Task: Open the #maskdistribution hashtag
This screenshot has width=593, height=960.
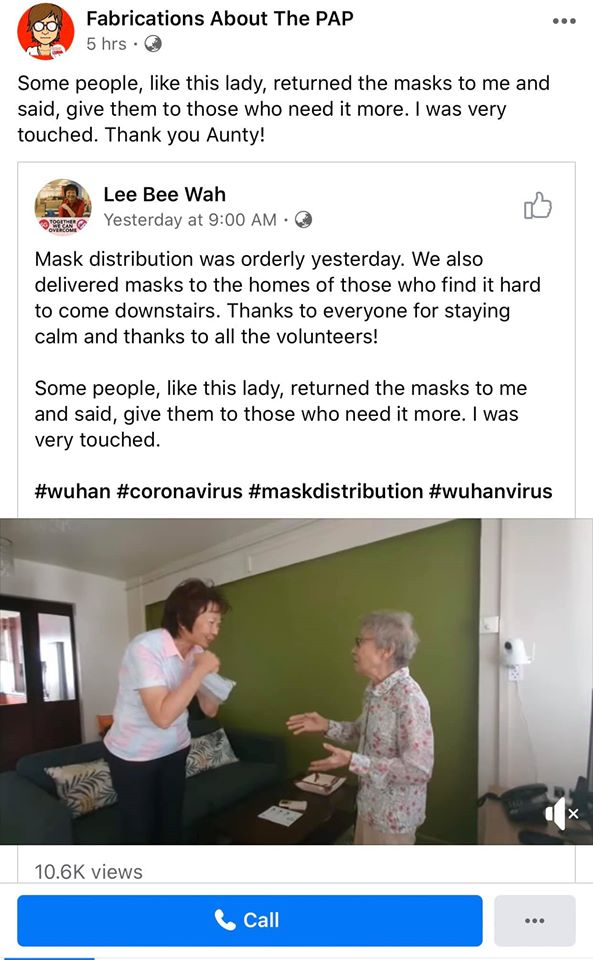Action: (x=336, y=491)
